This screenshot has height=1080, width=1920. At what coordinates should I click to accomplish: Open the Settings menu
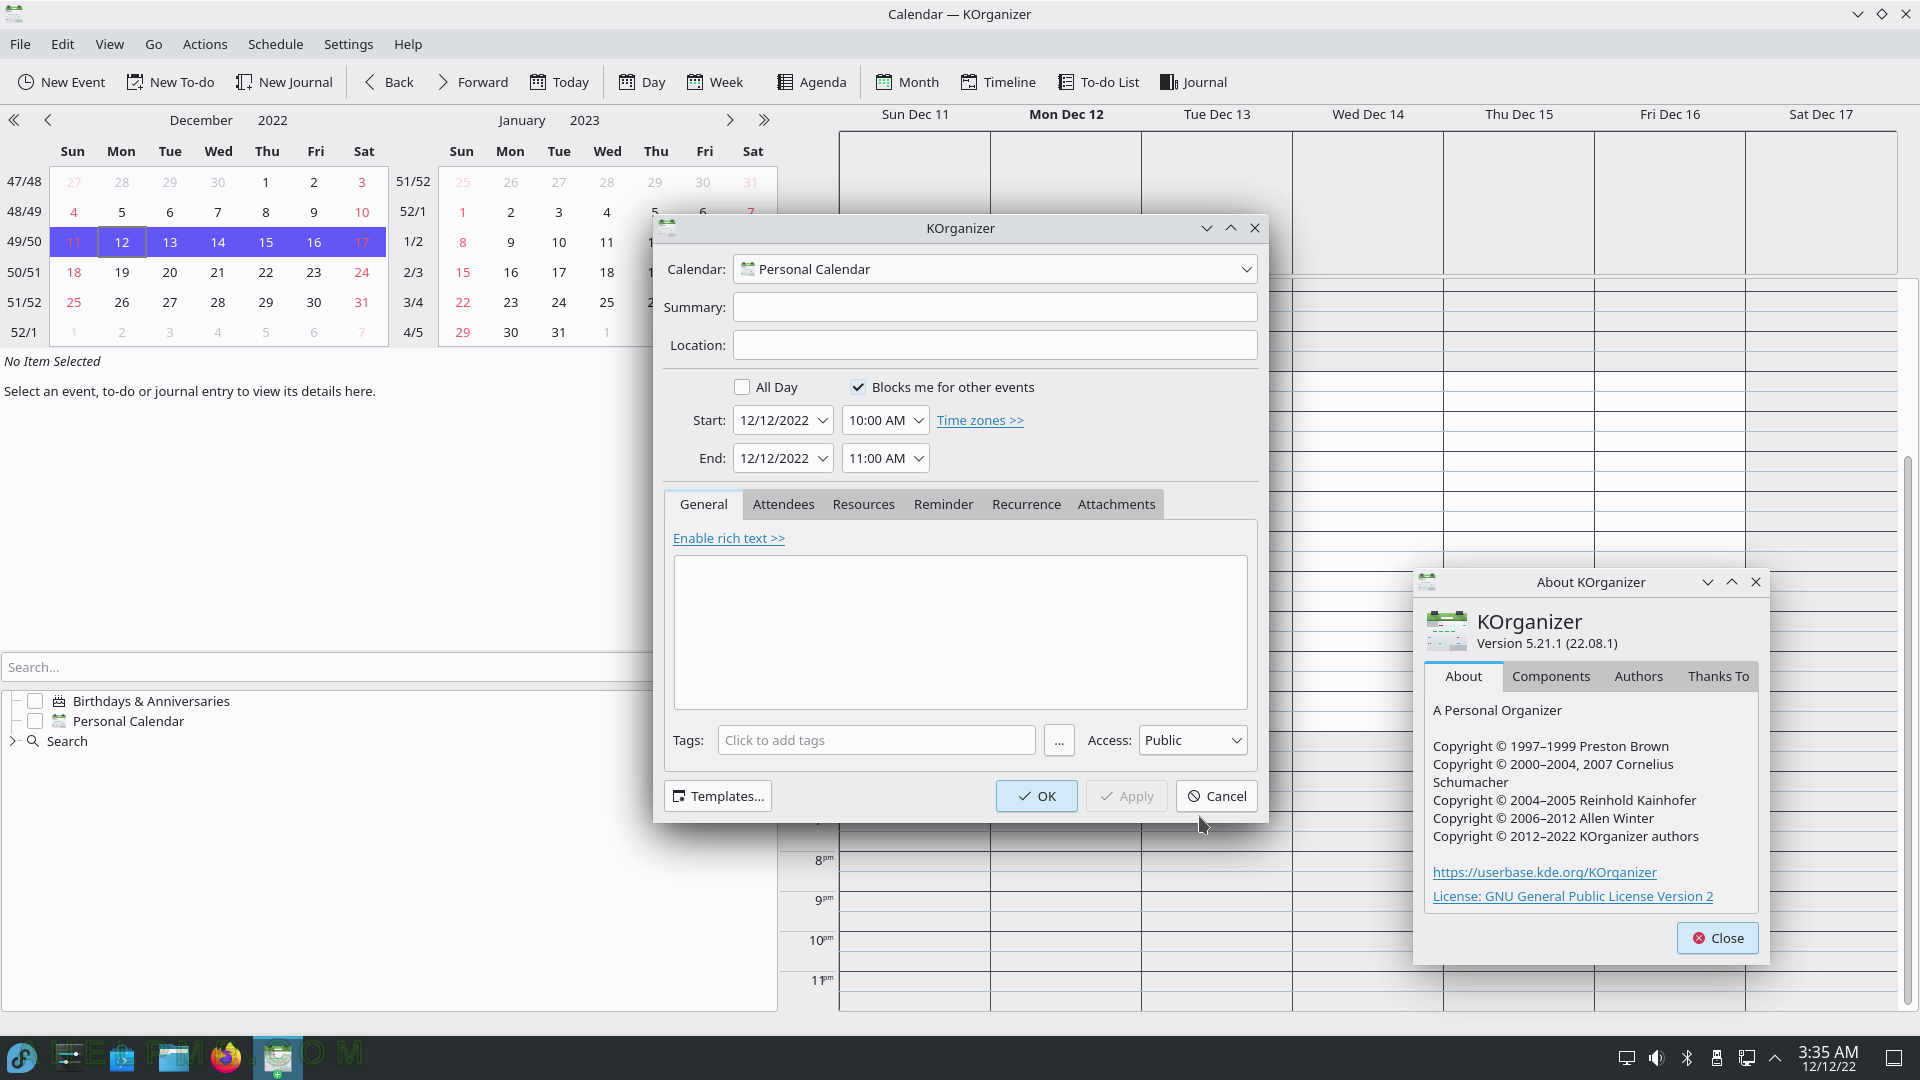click(x=348, y=44)
